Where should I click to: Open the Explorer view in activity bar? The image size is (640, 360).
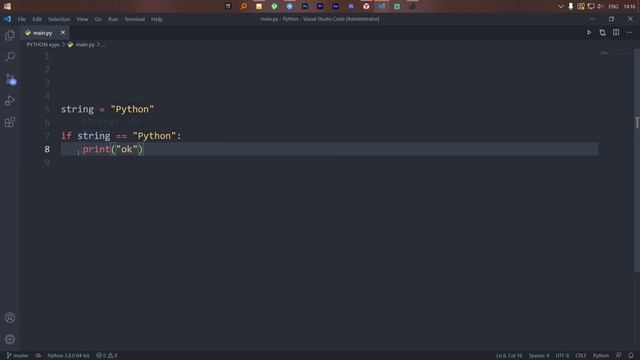point(10,36)
